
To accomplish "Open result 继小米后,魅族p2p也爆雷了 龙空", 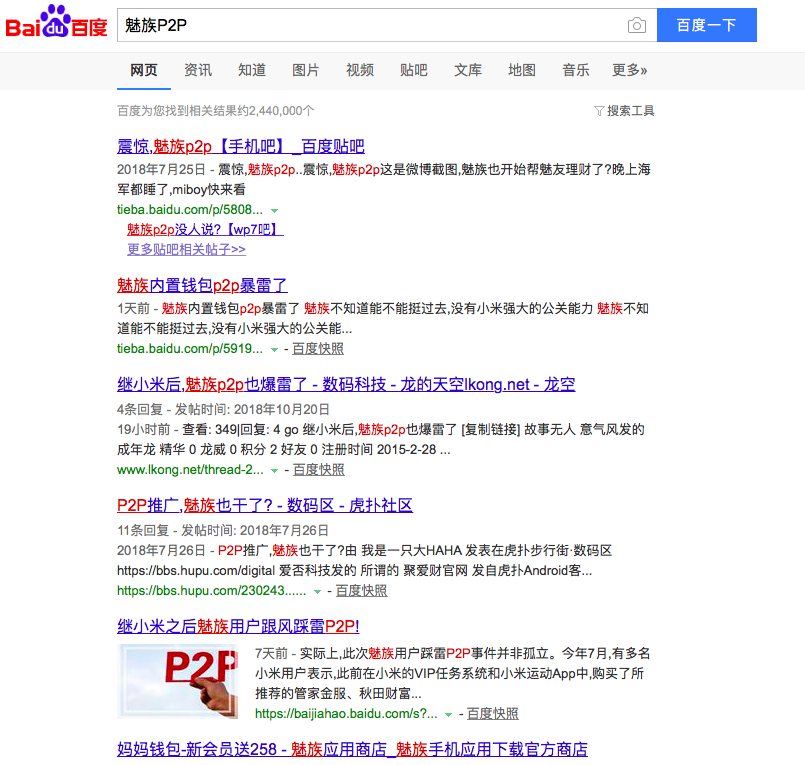I will pyautogui.click(x=346, y=385).
